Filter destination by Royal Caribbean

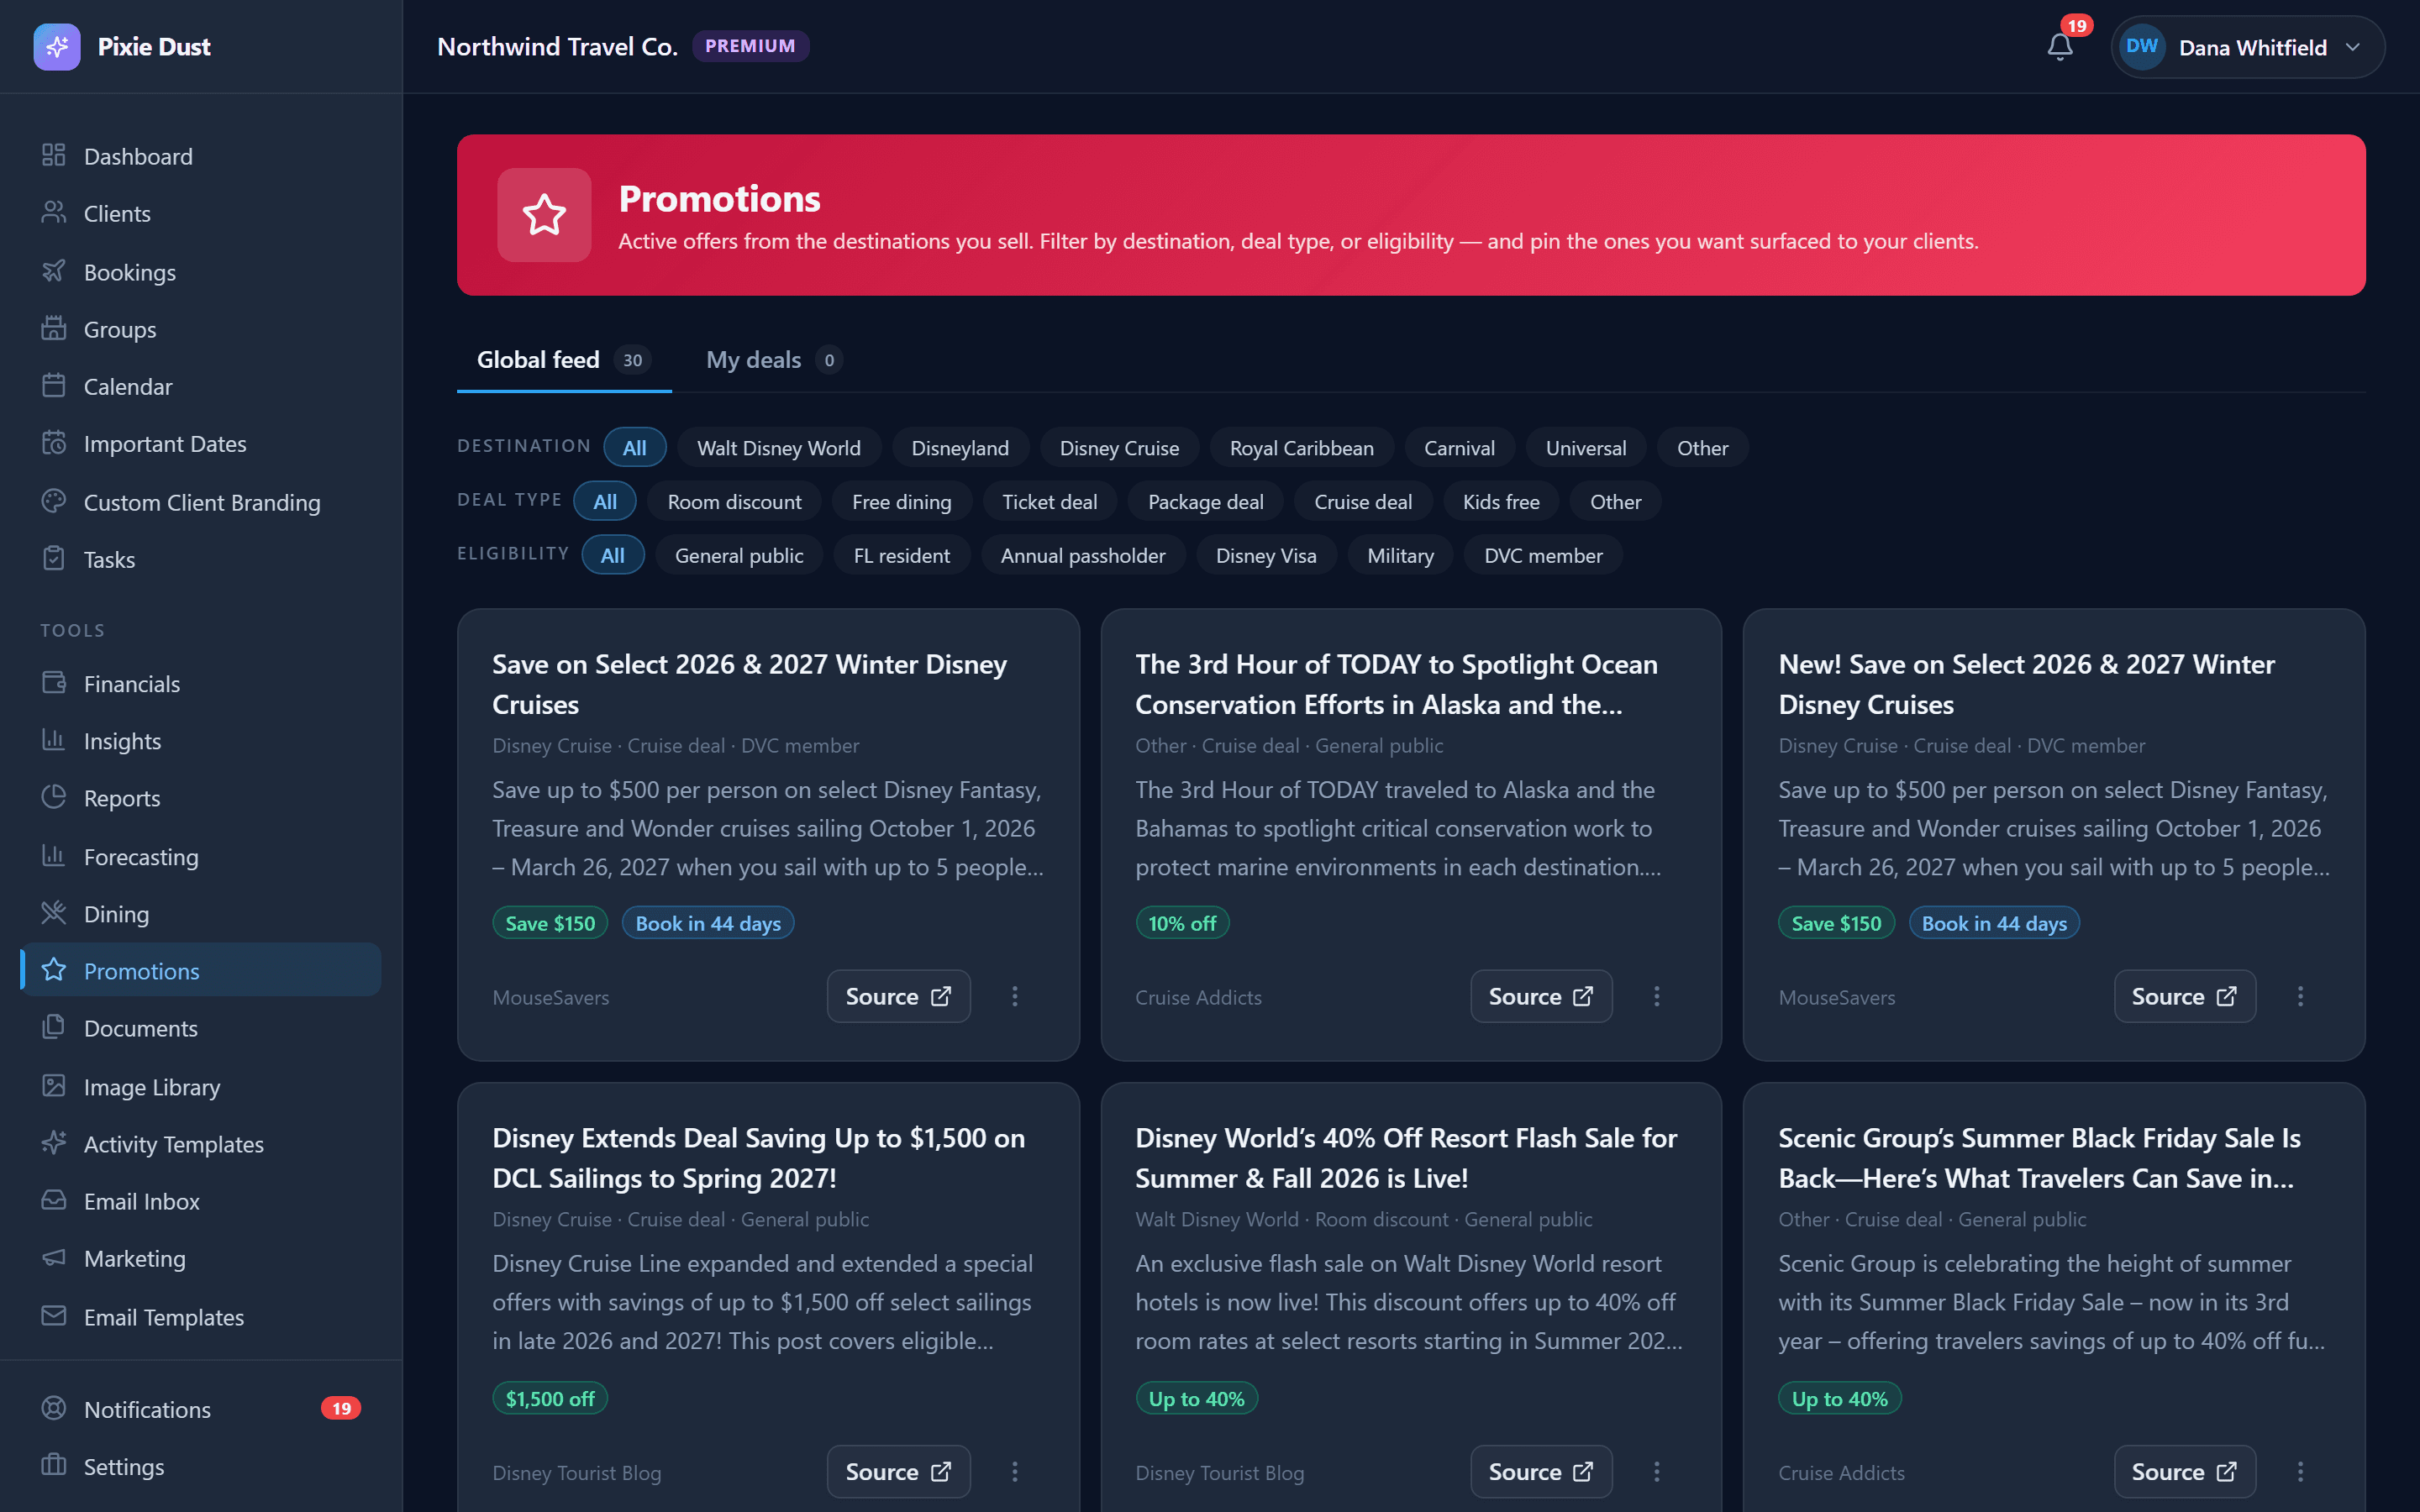(x=1301, y=448)
